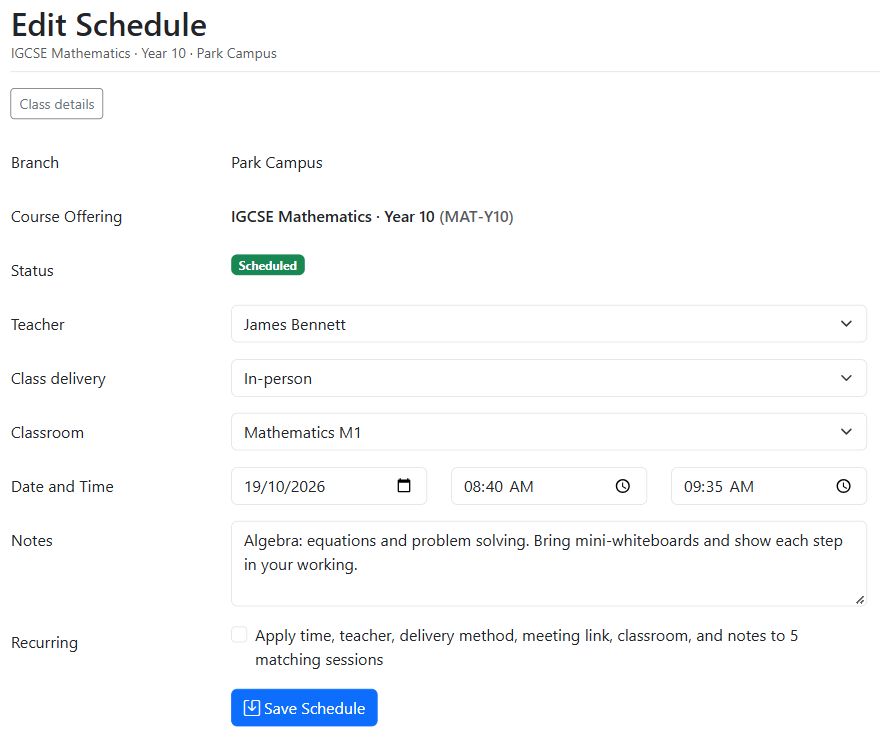The image size is (880, 740).
Task: Click the Edit Schedule heading
Action: (x=109, y=25)
